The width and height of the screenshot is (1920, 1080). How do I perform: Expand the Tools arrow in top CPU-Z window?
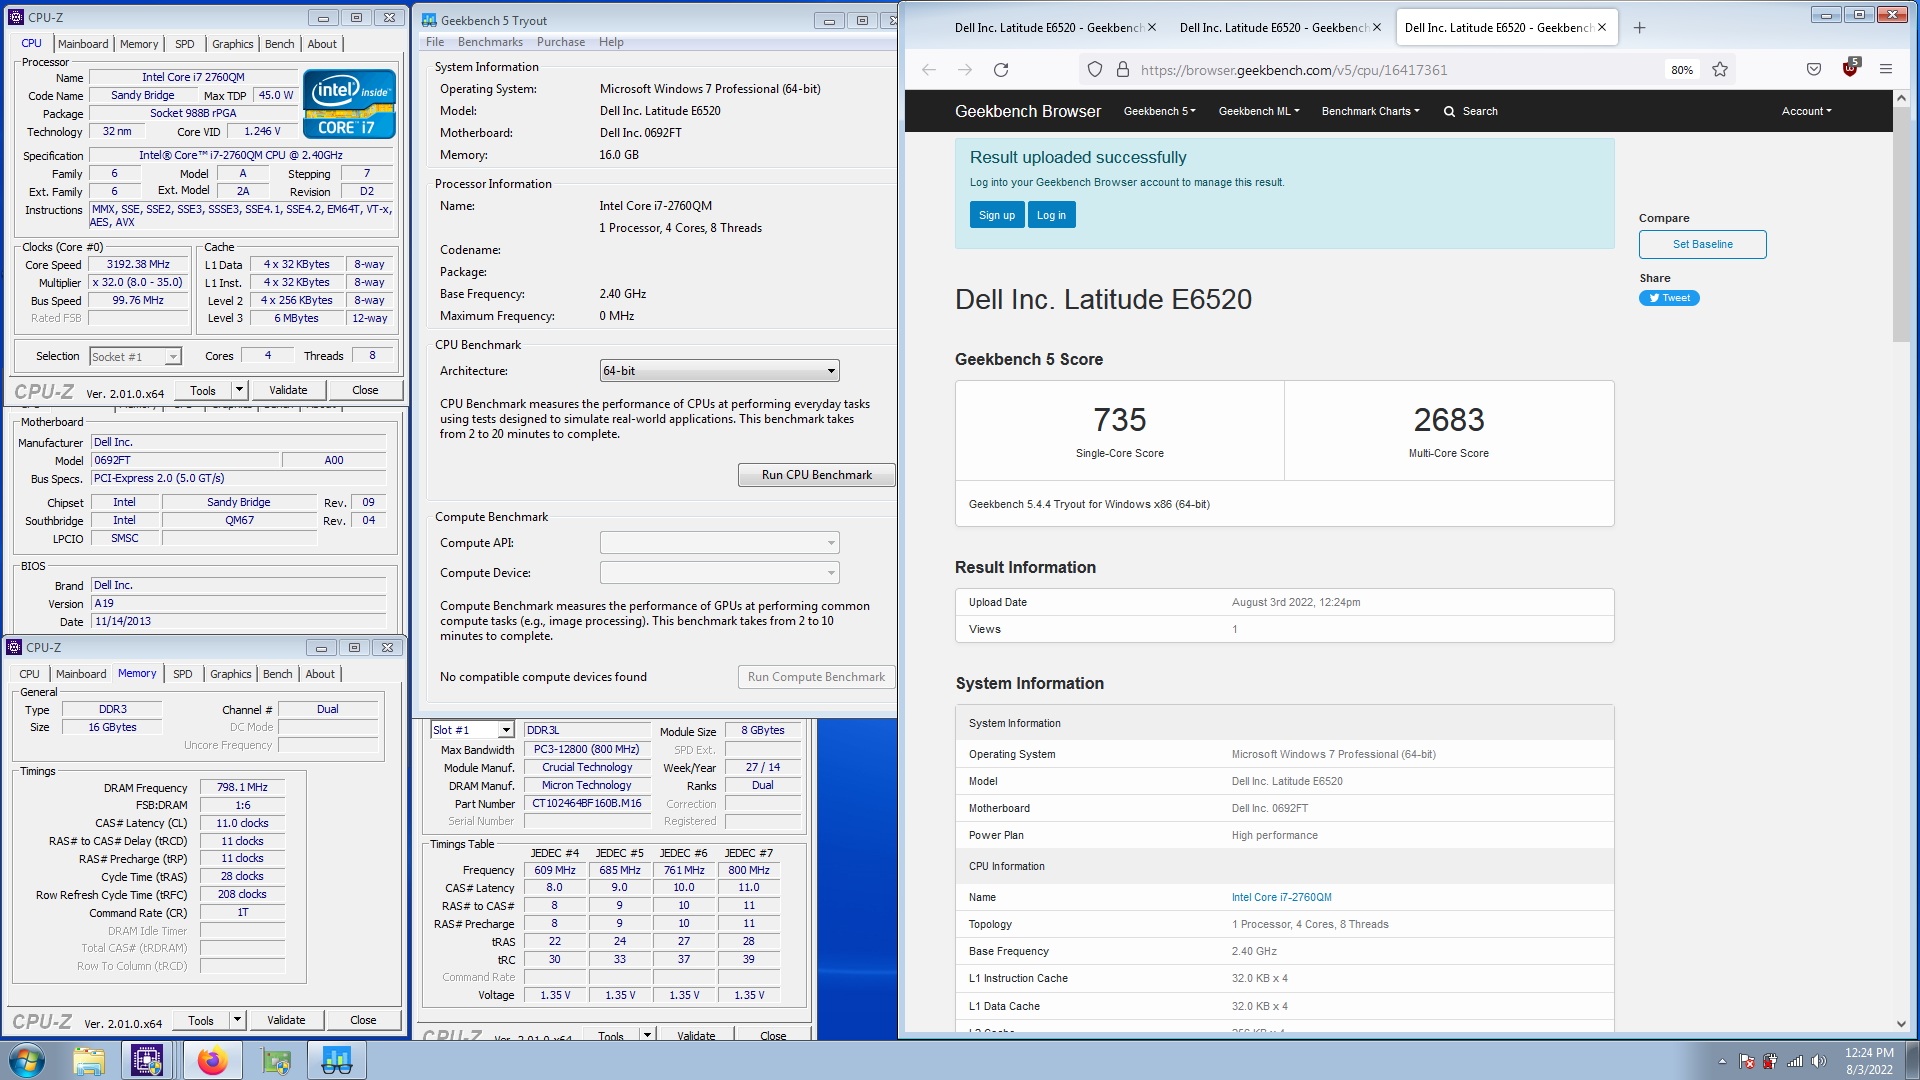239,390
